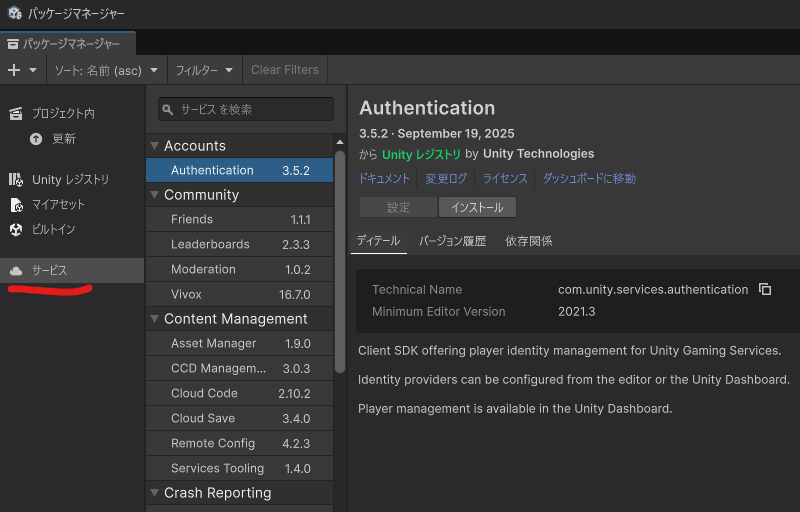The image size is (800, 512).
Task: Open ビルトイン packages in sidebar
Action: coord(53,230)
